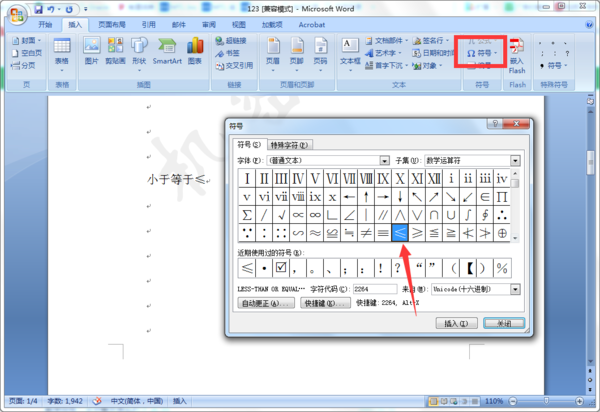Select the 符号 tab in Symbol dialog
The image size is (600, 412).
click(x=249, y=144)
